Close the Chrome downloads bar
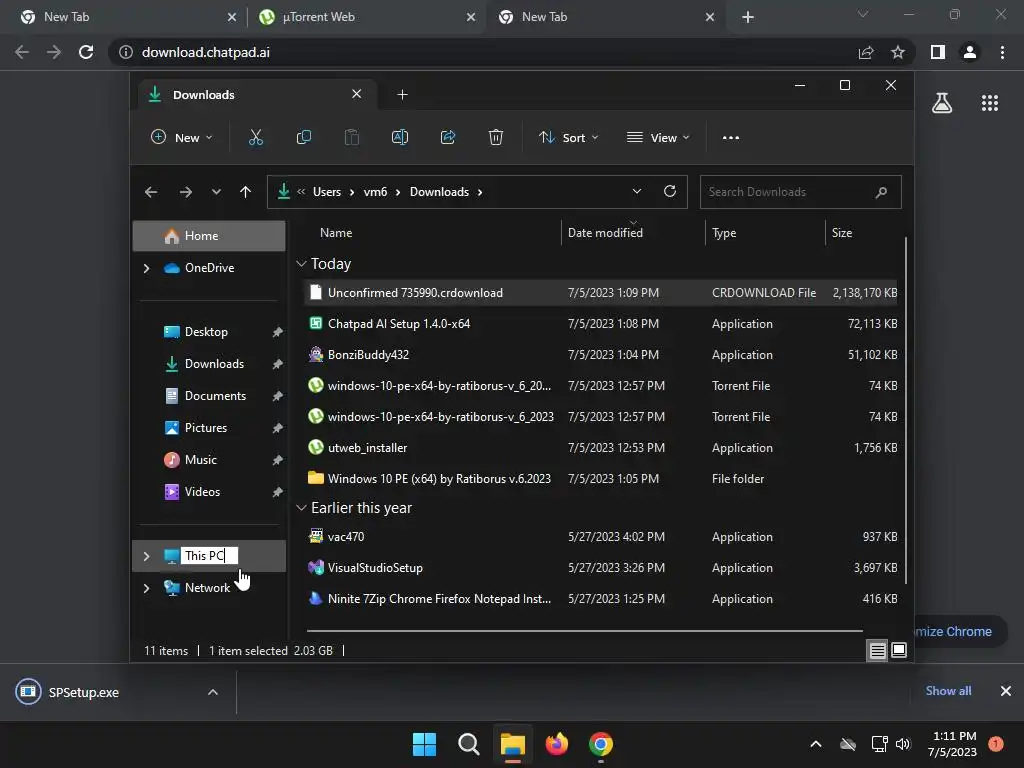This screenshot has width=1024, height=768. [1006, 691]
